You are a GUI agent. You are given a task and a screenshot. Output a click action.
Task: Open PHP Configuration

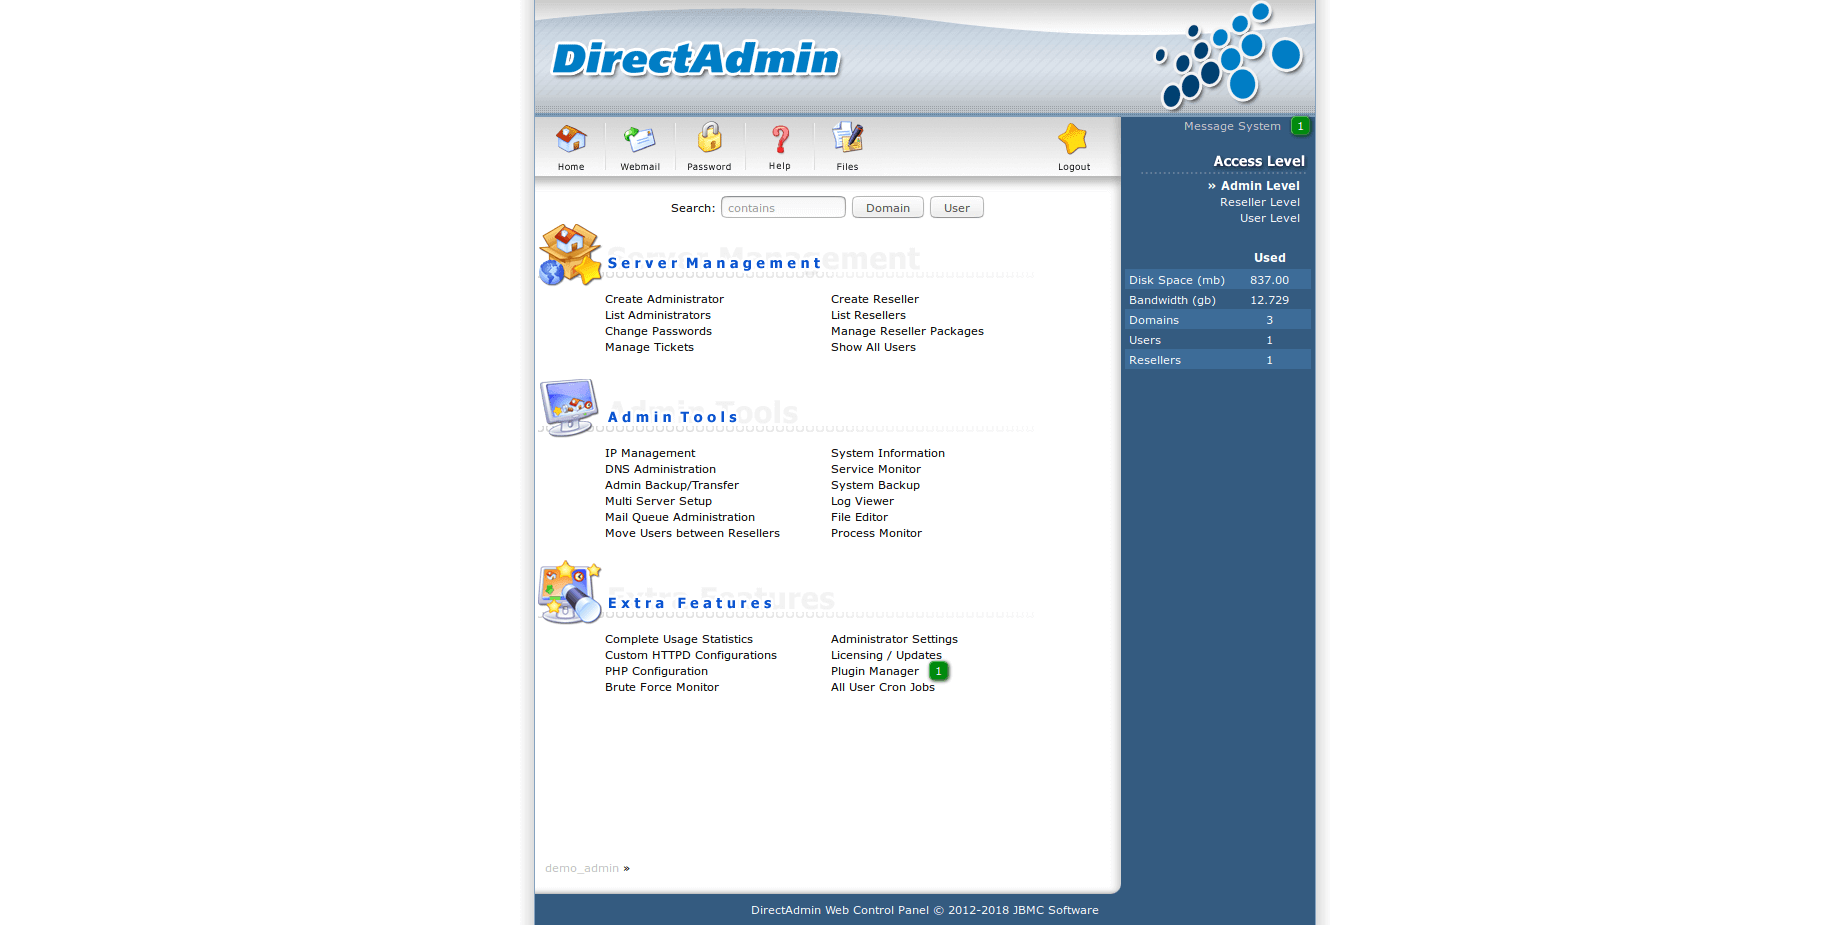click(656, 671)
